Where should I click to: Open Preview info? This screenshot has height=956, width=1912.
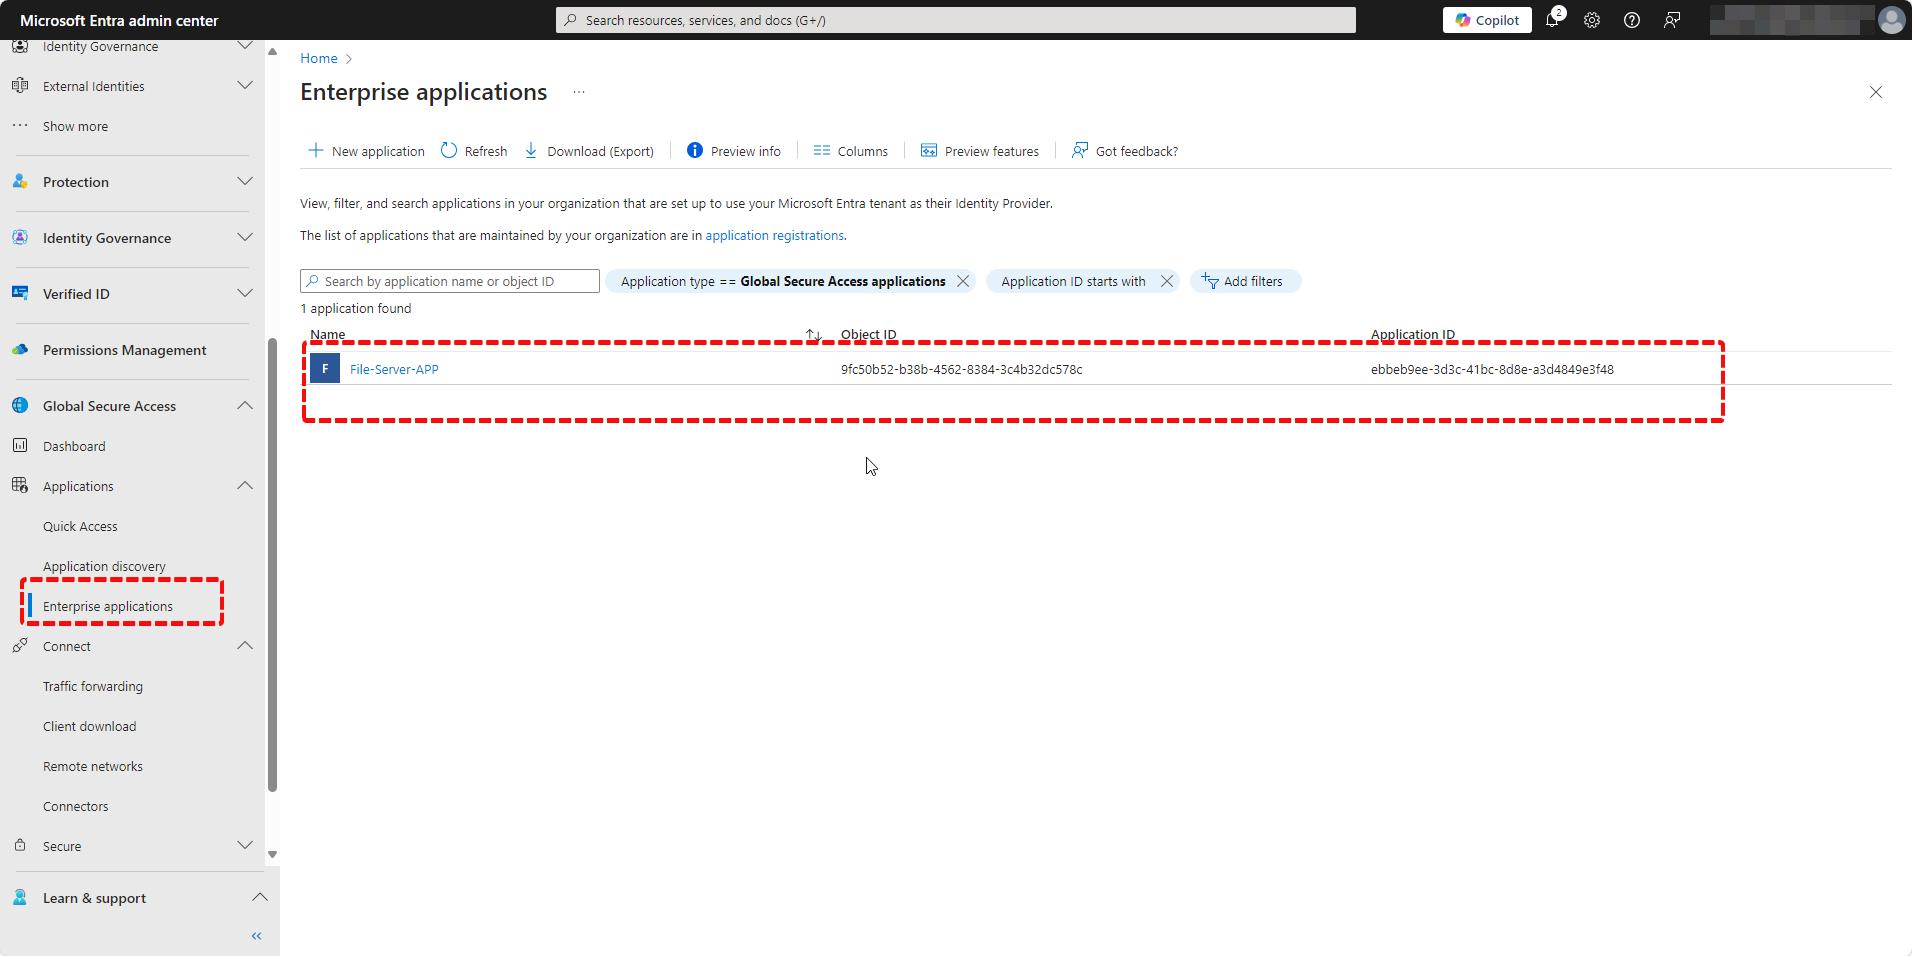click(733, 151)
